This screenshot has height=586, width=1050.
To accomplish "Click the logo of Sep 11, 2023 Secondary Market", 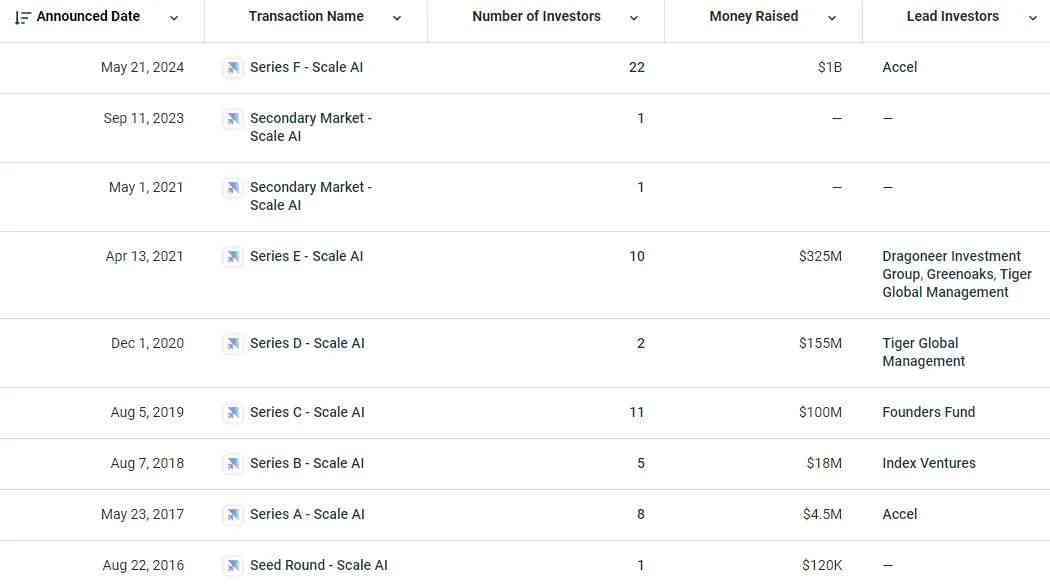I will pos(232,119).
